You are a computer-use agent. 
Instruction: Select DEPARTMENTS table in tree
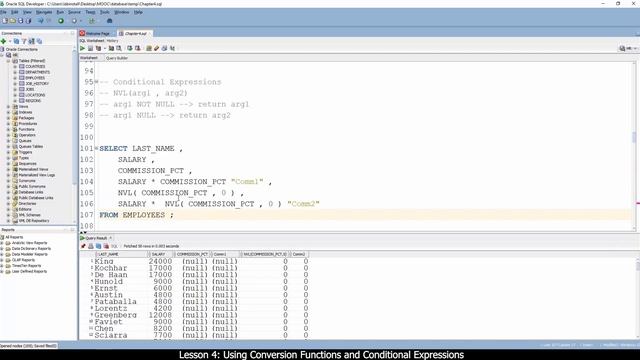(38, 72)
